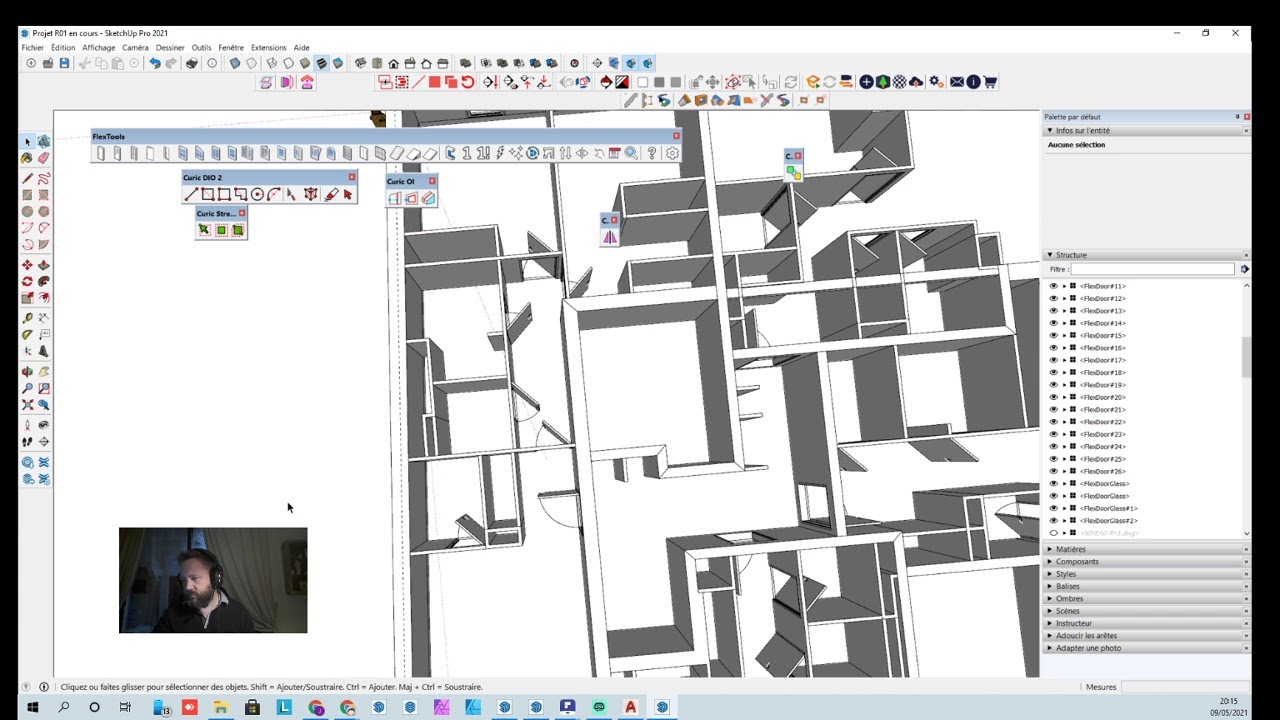The width and height of the screenshot is (1280, 720).
Task: Click the Save floppy disk icon
Action: [64, 63]
